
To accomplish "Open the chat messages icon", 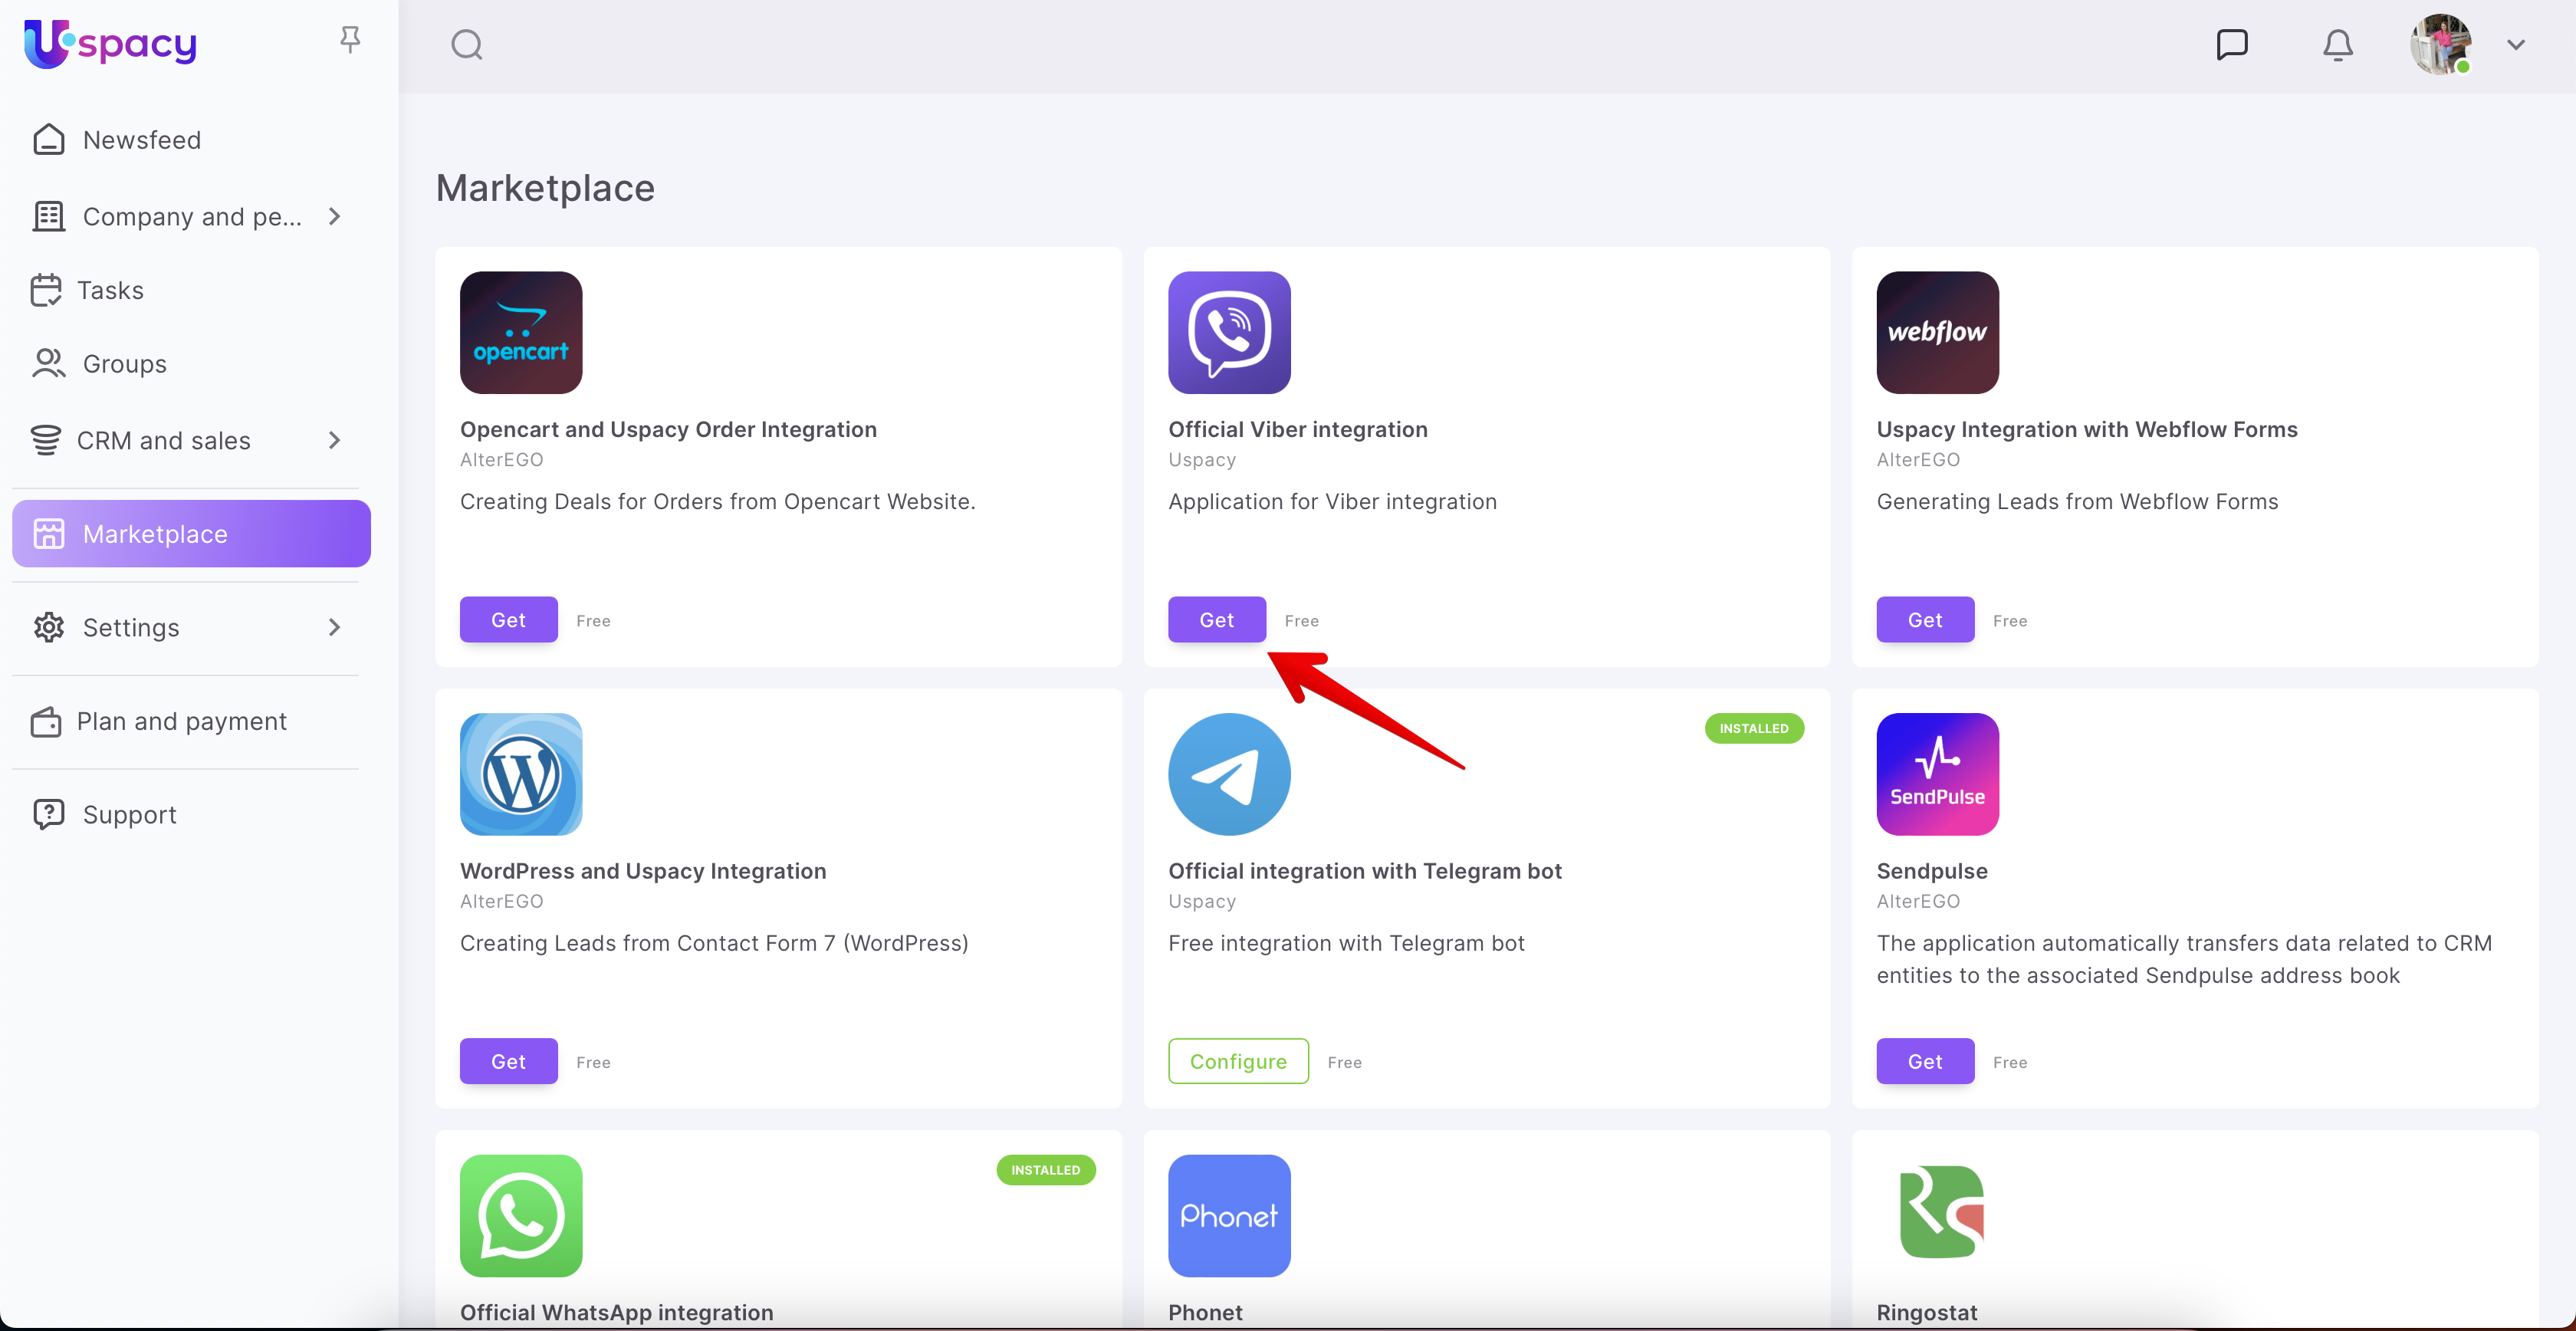I will click(x=2231, y=45).
